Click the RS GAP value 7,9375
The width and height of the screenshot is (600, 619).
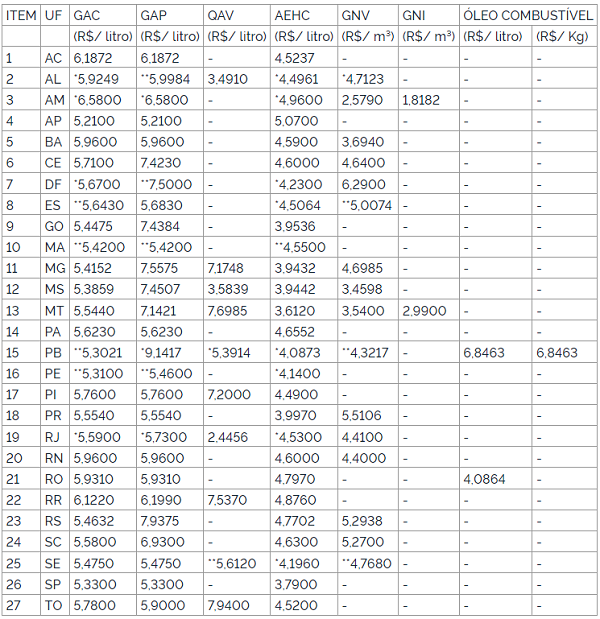pyautogui.click(x=160, y=521)
